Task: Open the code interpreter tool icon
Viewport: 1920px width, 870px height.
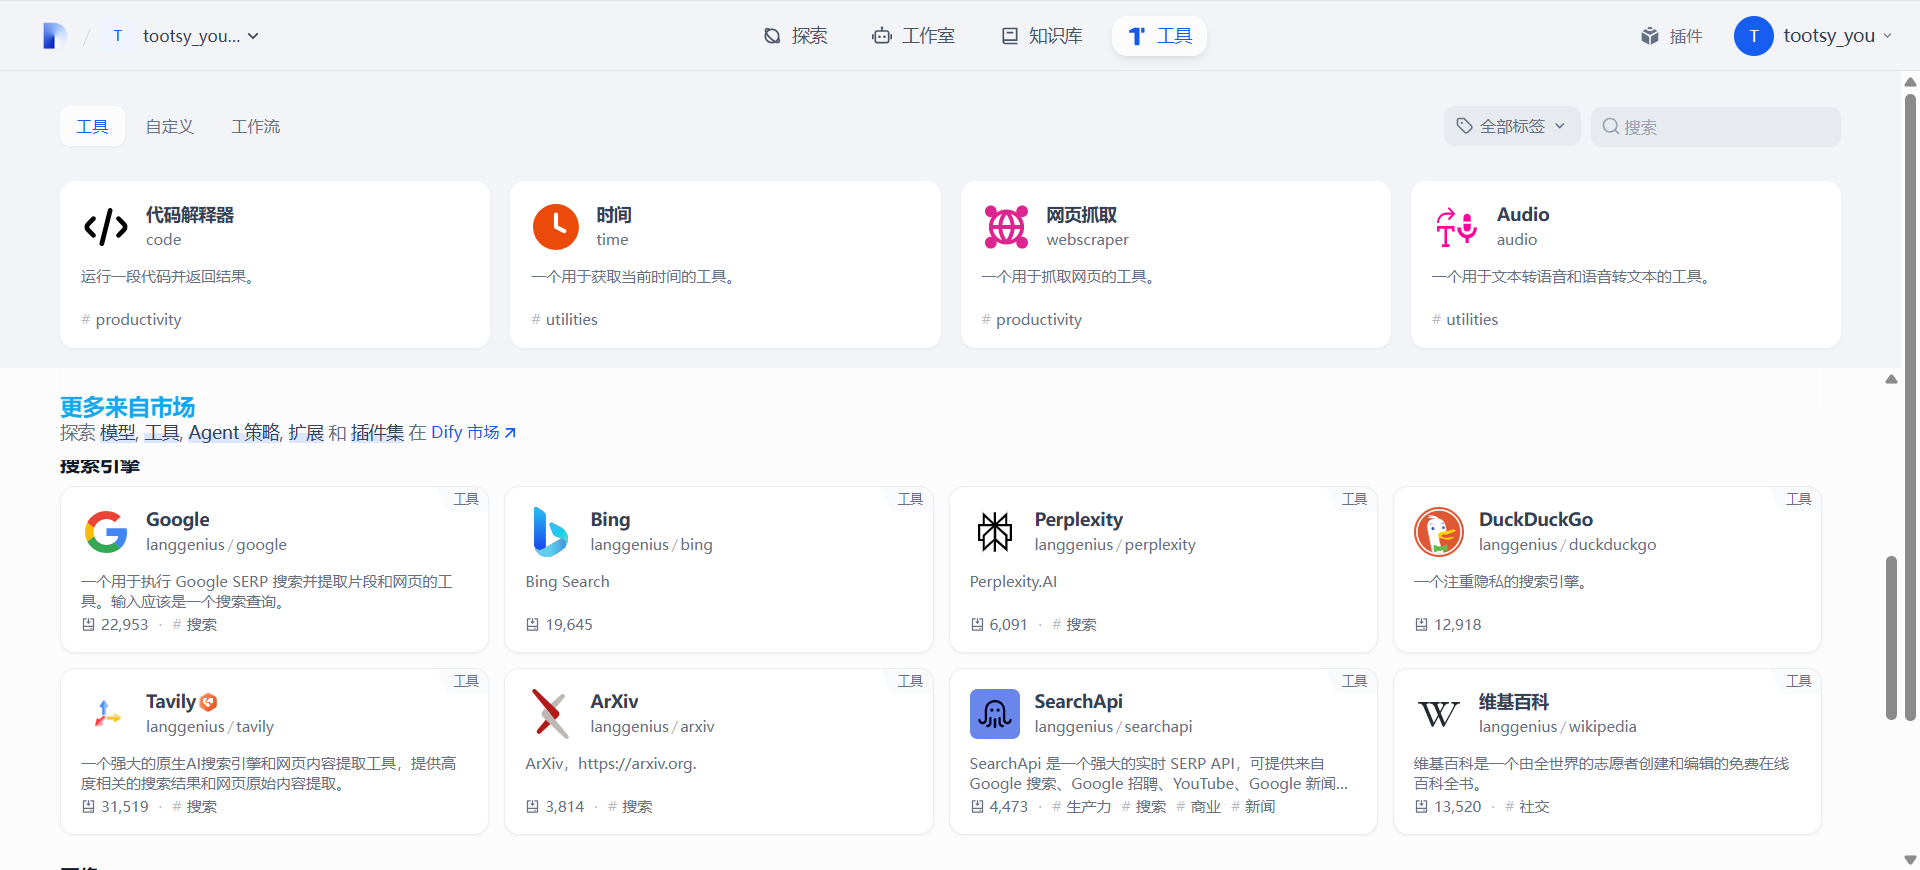Action: (106, 227)
